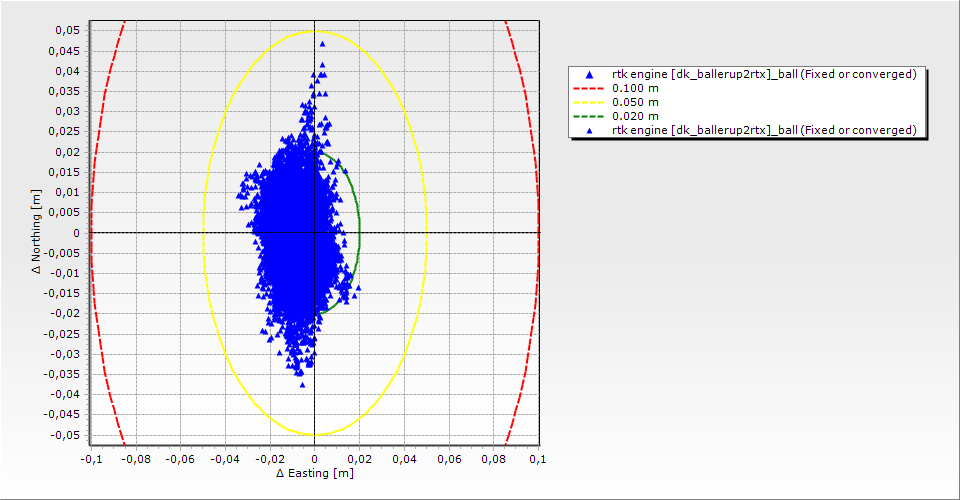960x500 pixels.
Task: Click the red dashed 0.100 m legend line sample
Action: tap(589, 88)
